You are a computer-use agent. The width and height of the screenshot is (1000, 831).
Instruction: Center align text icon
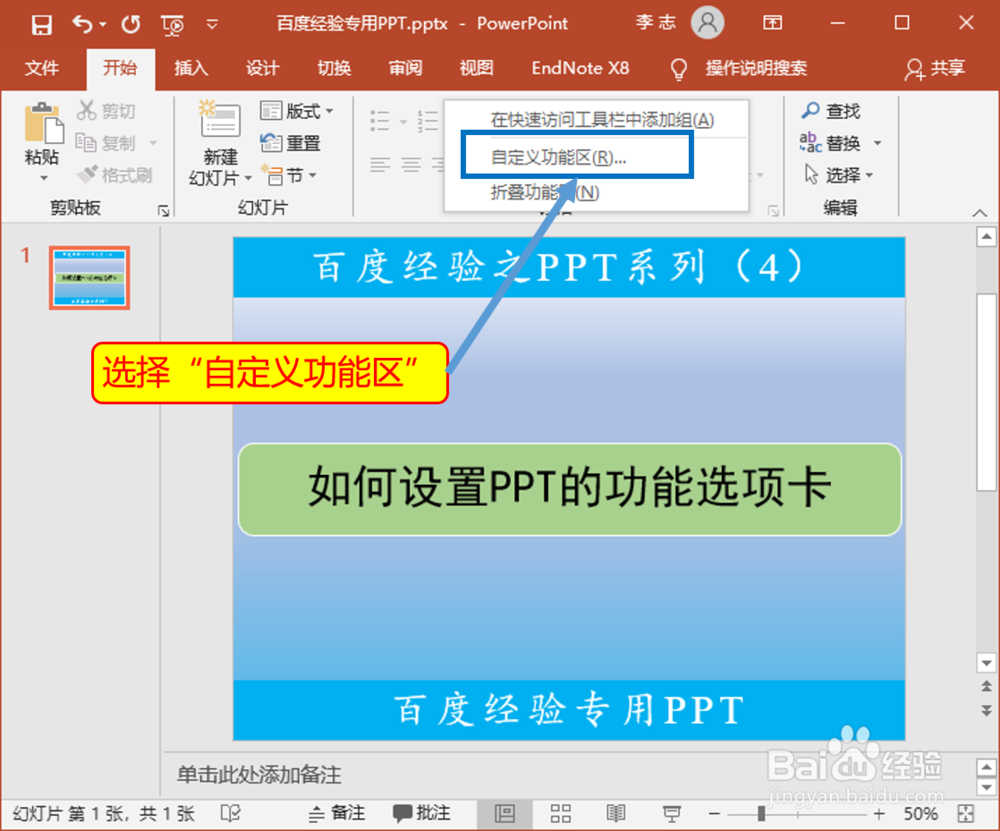pyautogui.click(x=411, y=166)
